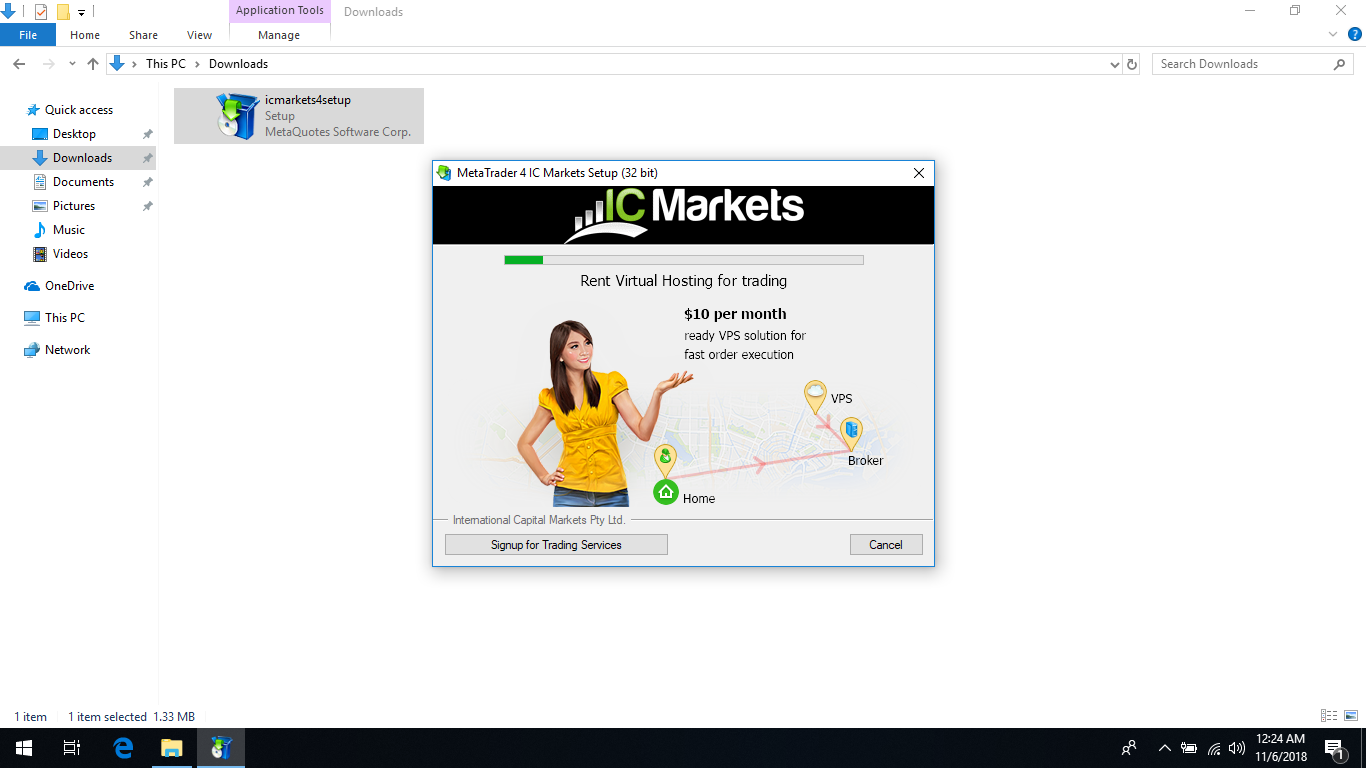
Task: Go up one folder level
Action: 93,64
